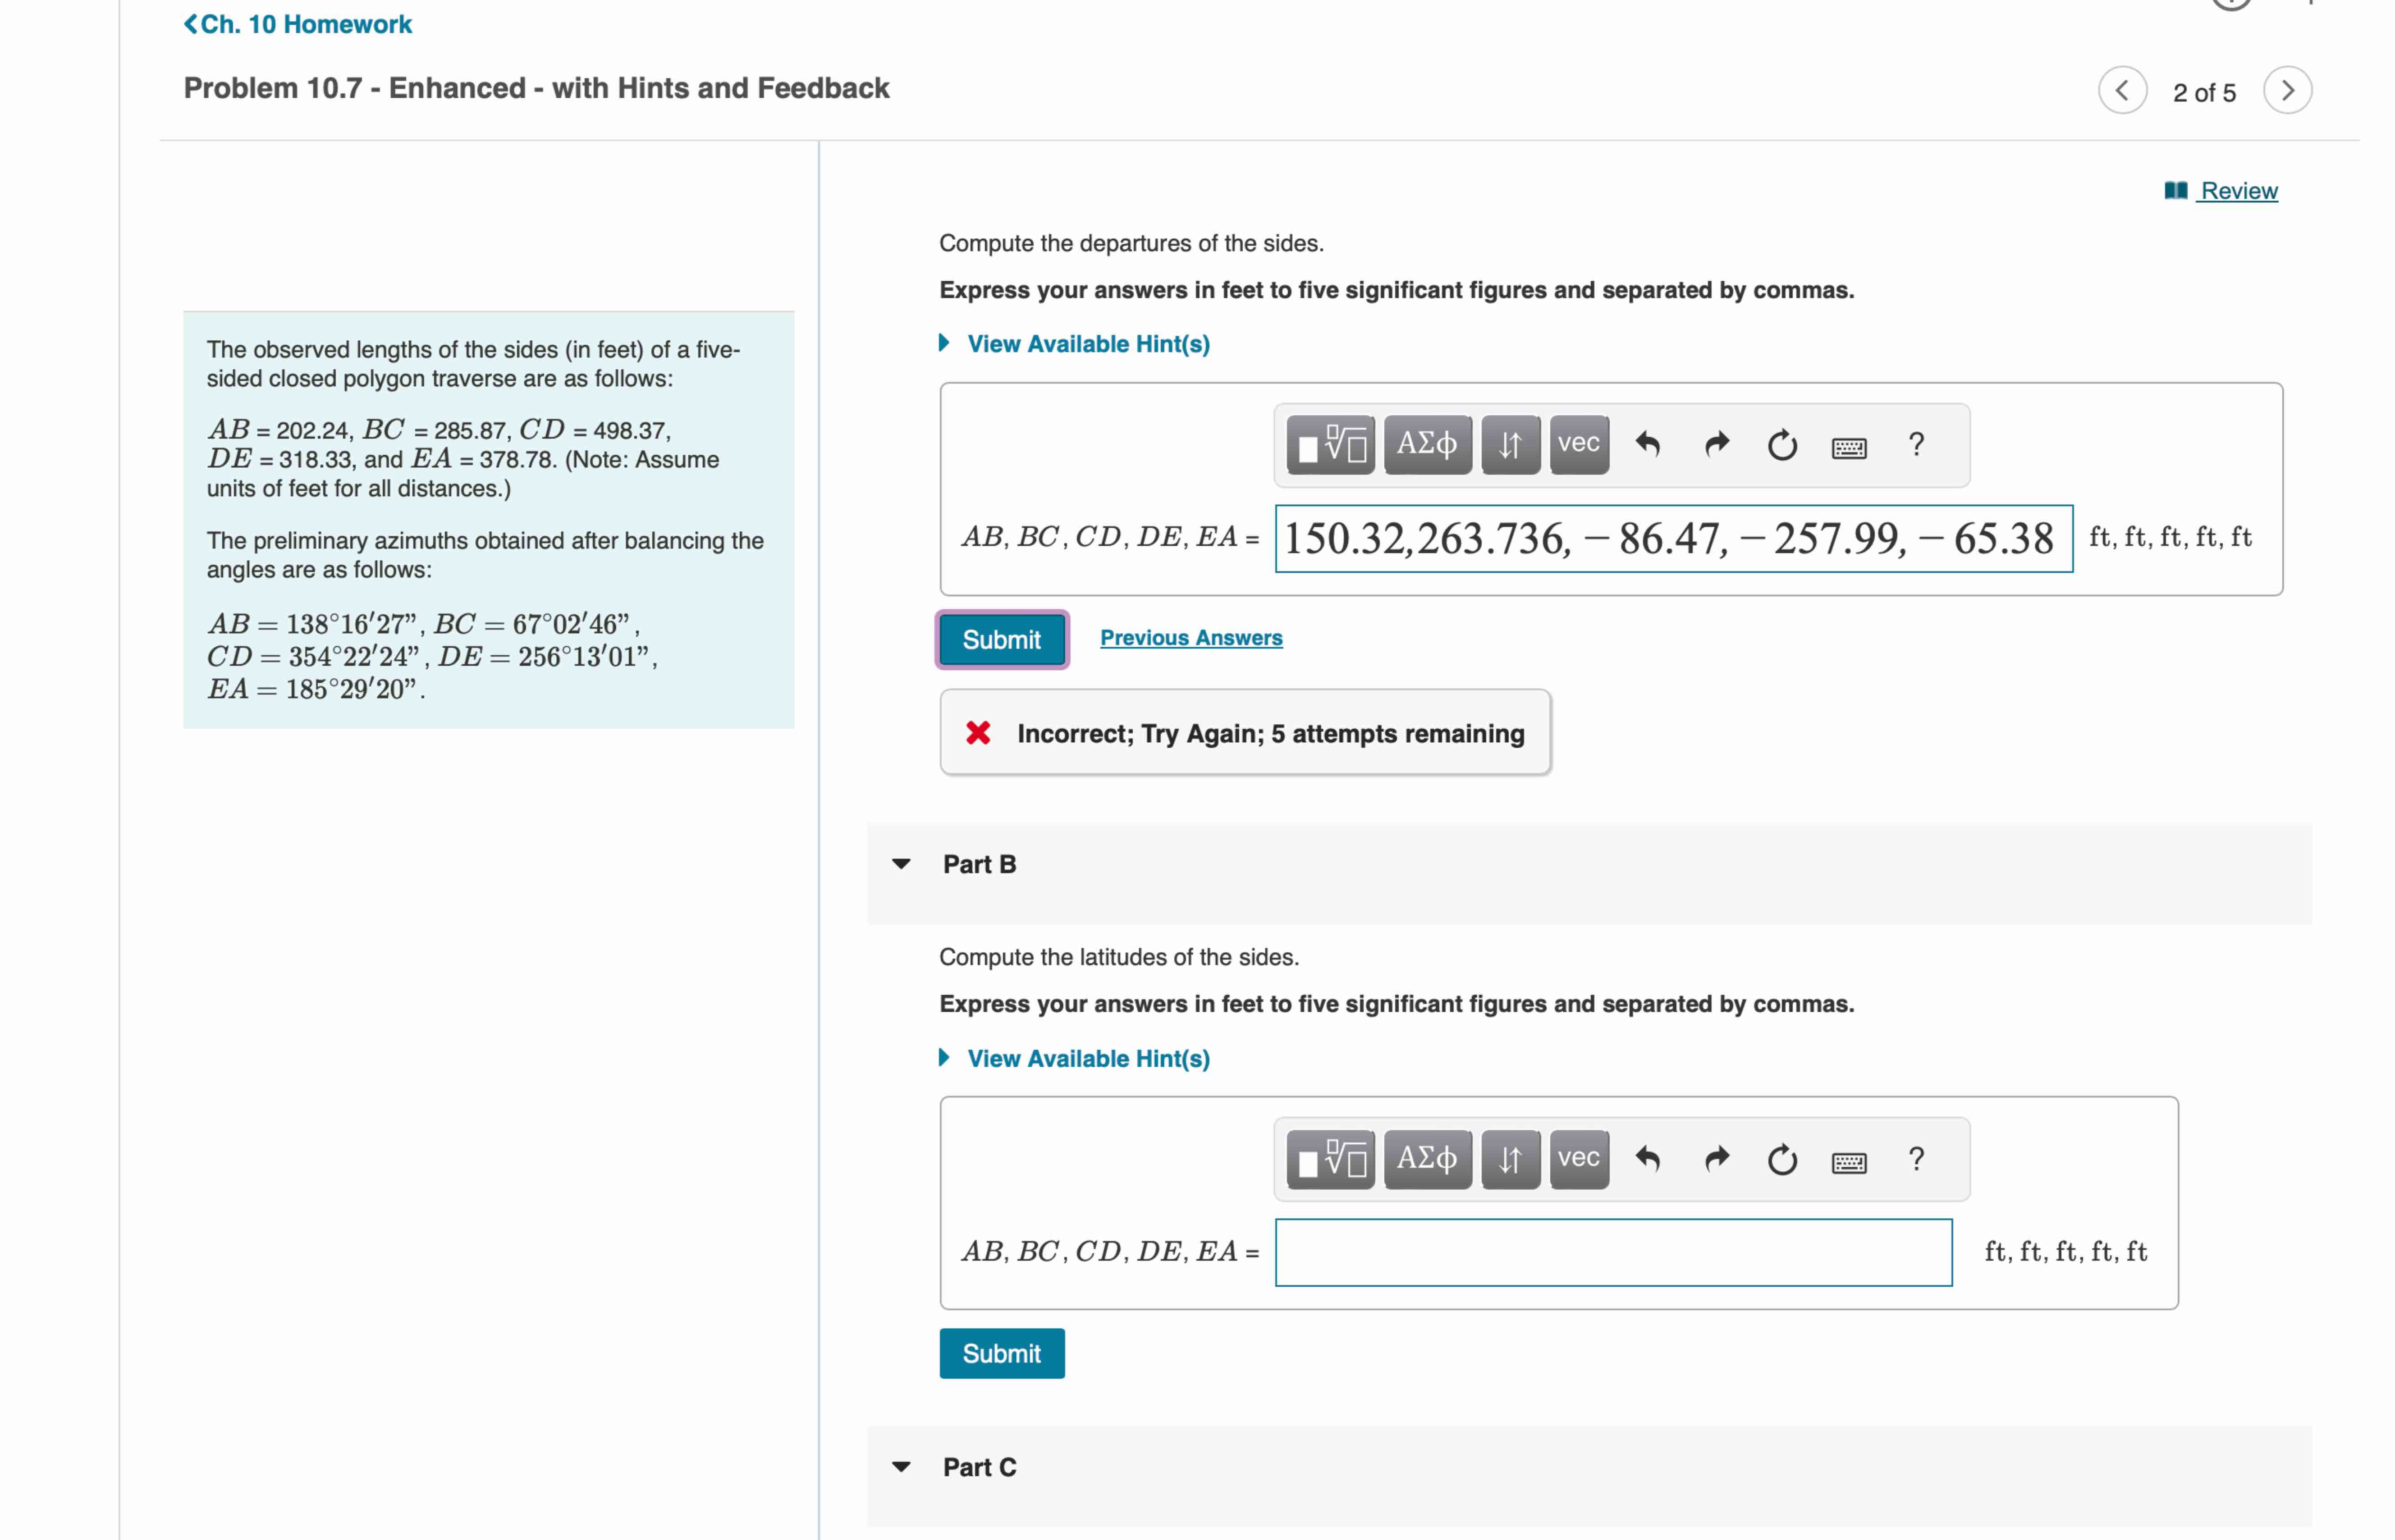
Task: Undo the last entry in the answer box
Action: (1648, 445)
